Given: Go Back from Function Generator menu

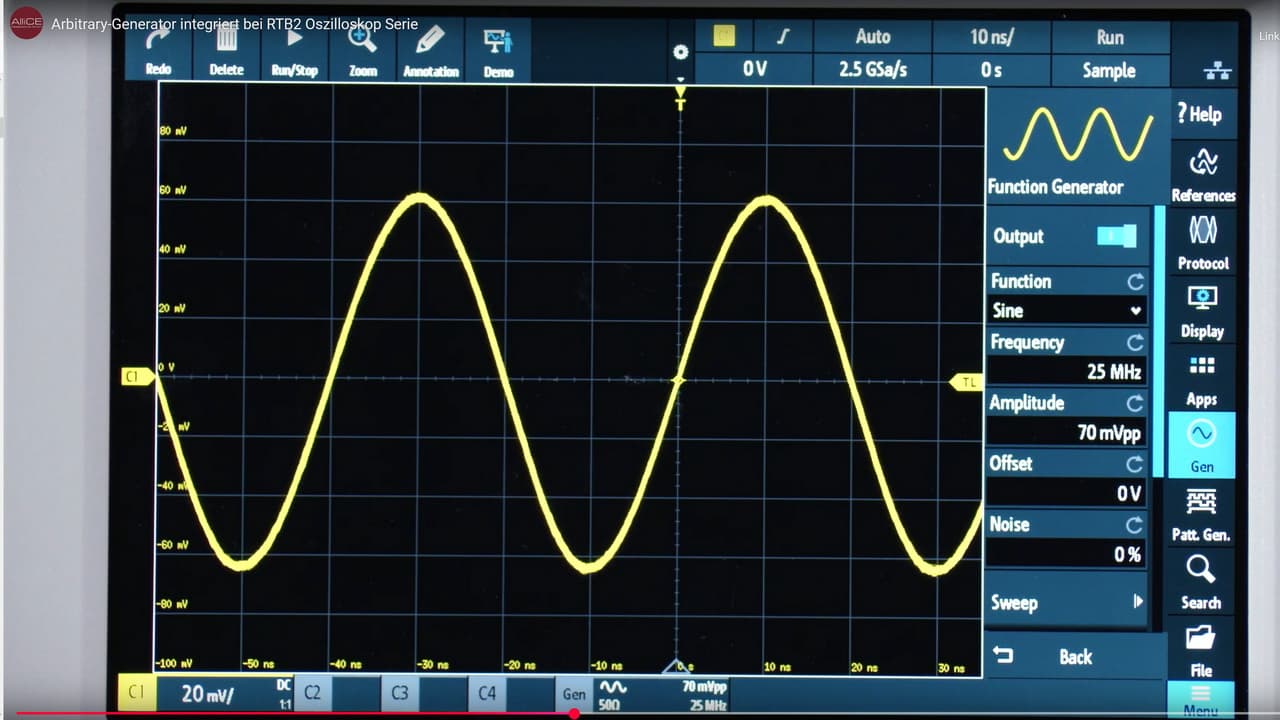Looking at the screenshot, I should (1074, 657).
